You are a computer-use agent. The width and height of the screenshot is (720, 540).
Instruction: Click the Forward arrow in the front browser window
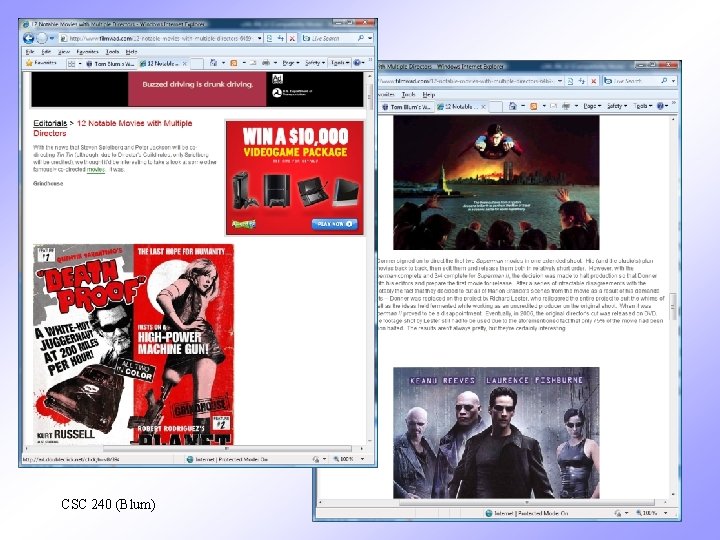[42, 38]
